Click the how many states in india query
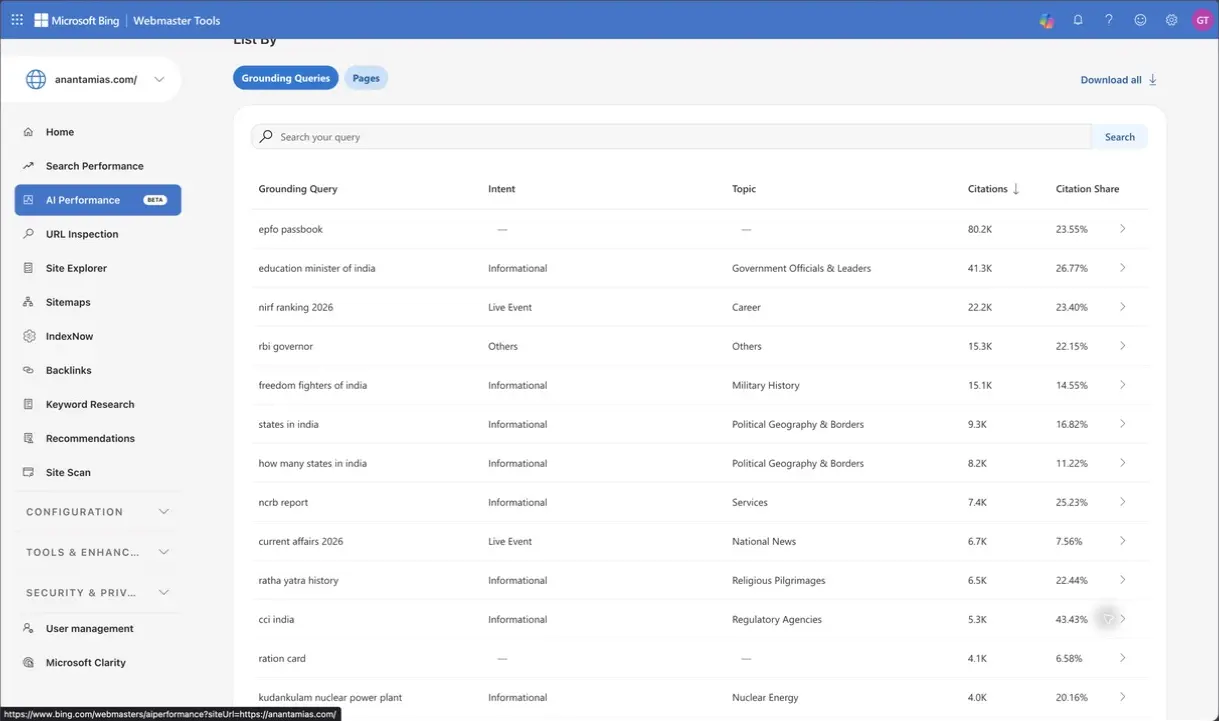 point(313,463)
